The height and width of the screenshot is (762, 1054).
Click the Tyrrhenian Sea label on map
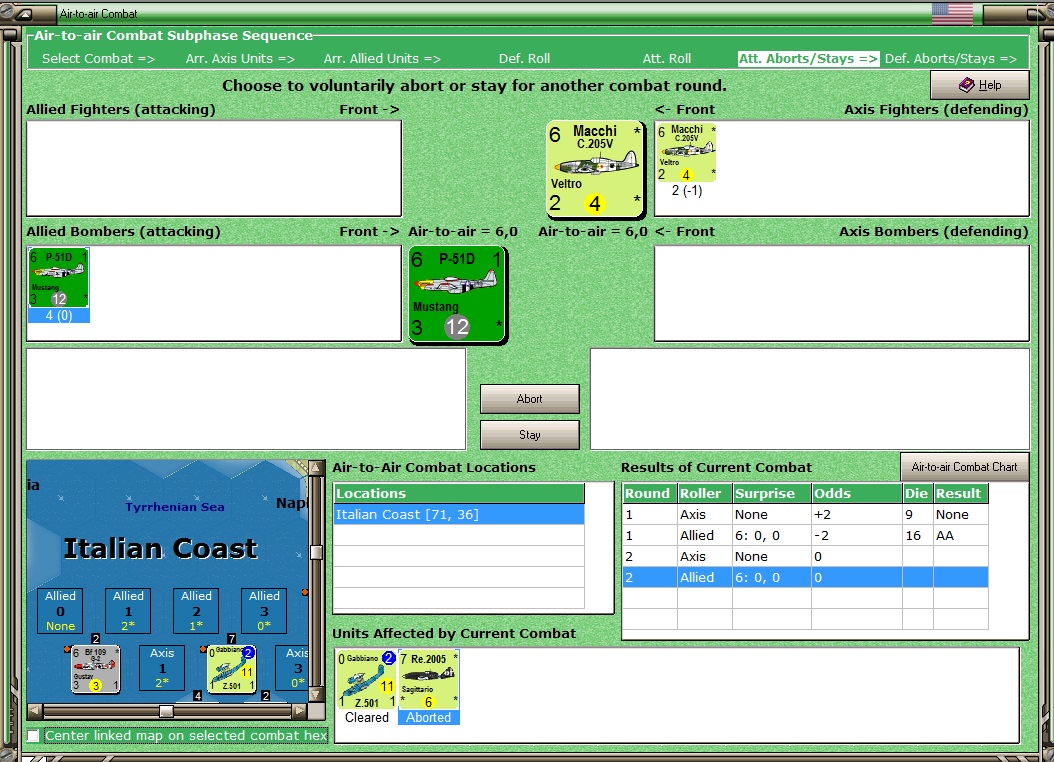click(x=175, y=507)
